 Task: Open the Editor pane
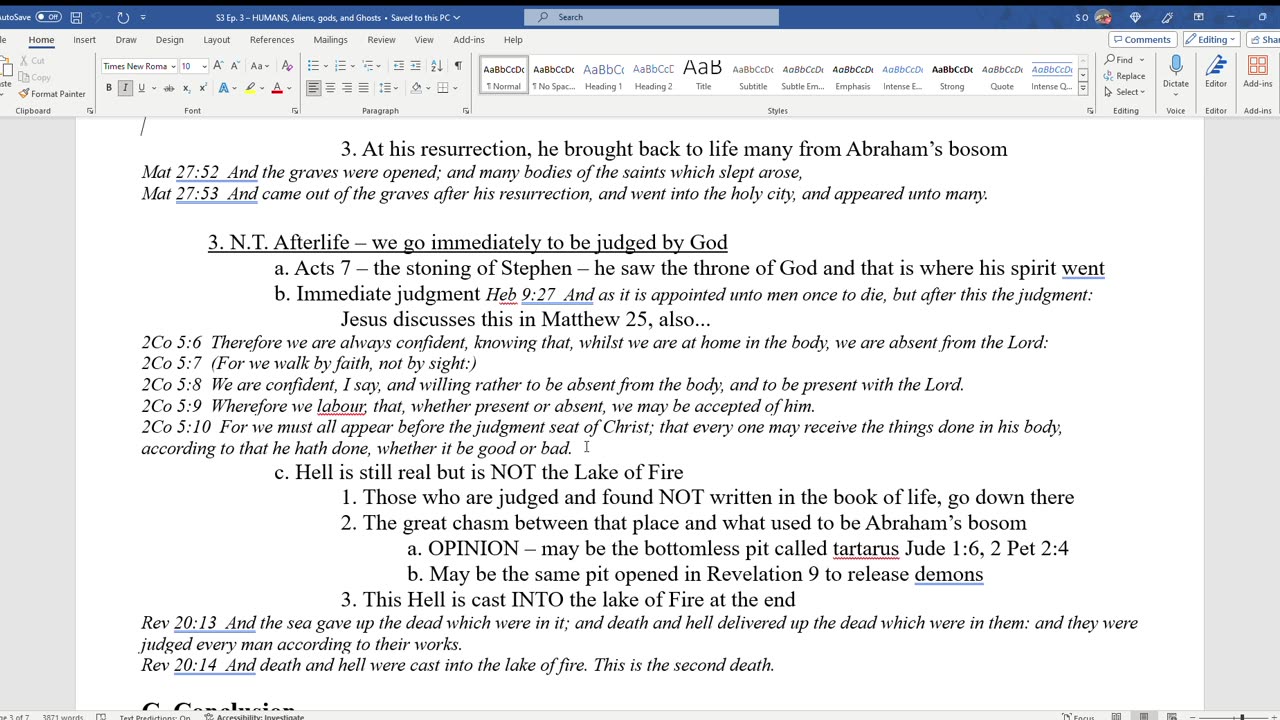(1216, 72)
